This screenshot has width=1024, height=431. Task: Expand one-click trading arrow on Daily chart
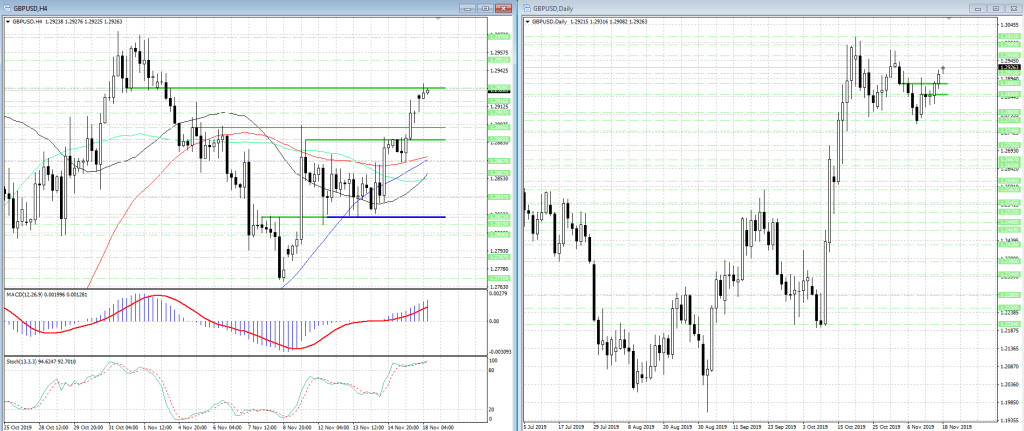point(528,22)
